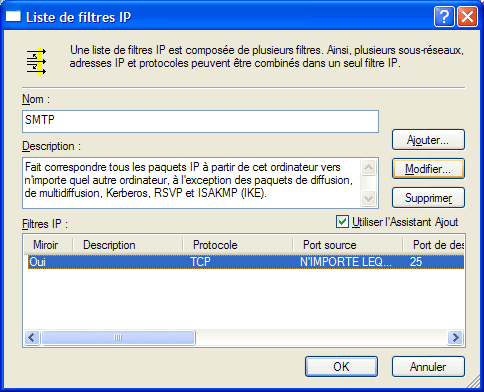Cancel with the Annuler button
Screen dimensions: 484x392
(x=428, y=367)
